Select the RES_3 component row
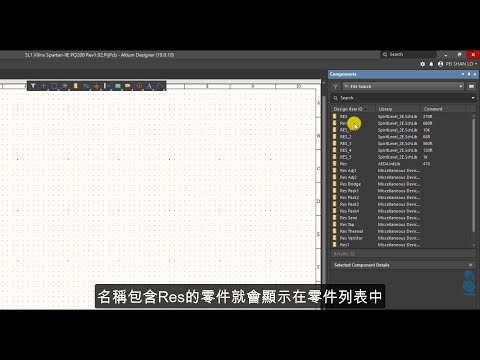Viewport: 480px width, 360px height. (402, 143)
